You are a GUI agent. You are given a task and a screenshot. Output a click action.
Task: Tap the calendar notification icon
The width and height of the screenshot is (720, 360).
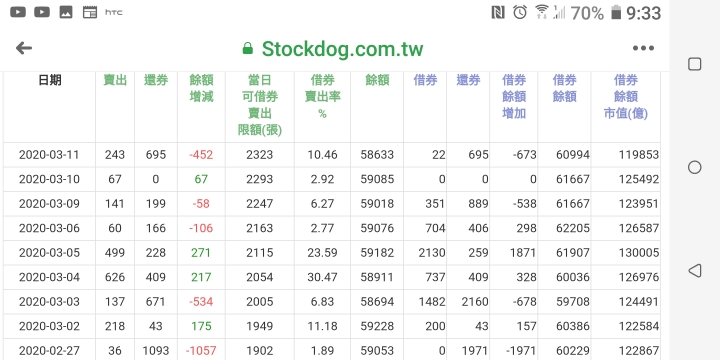point(90,12)
